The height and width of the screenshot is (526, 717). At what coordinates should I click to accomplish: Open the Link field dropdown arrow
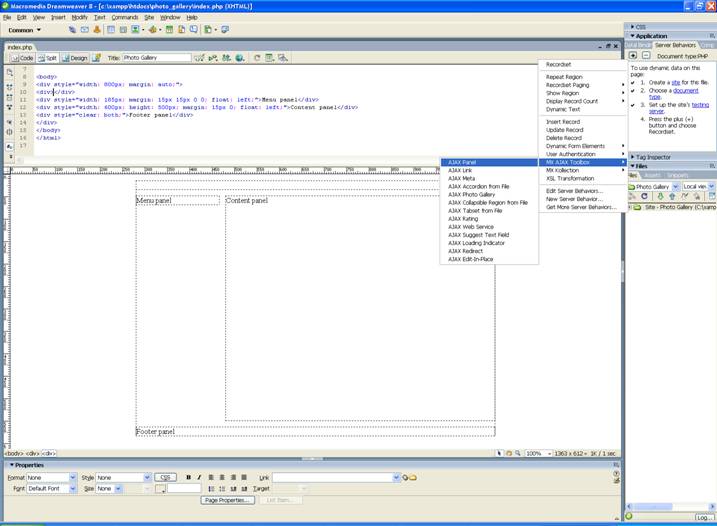[x=396, y=478]
